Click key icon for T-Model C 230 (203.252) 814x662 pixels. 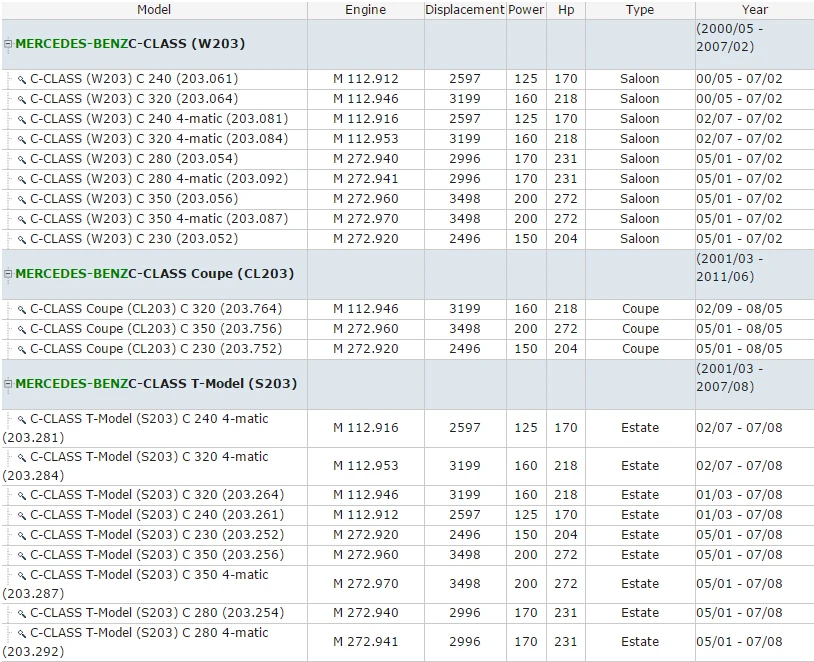[x=22, y=535]
